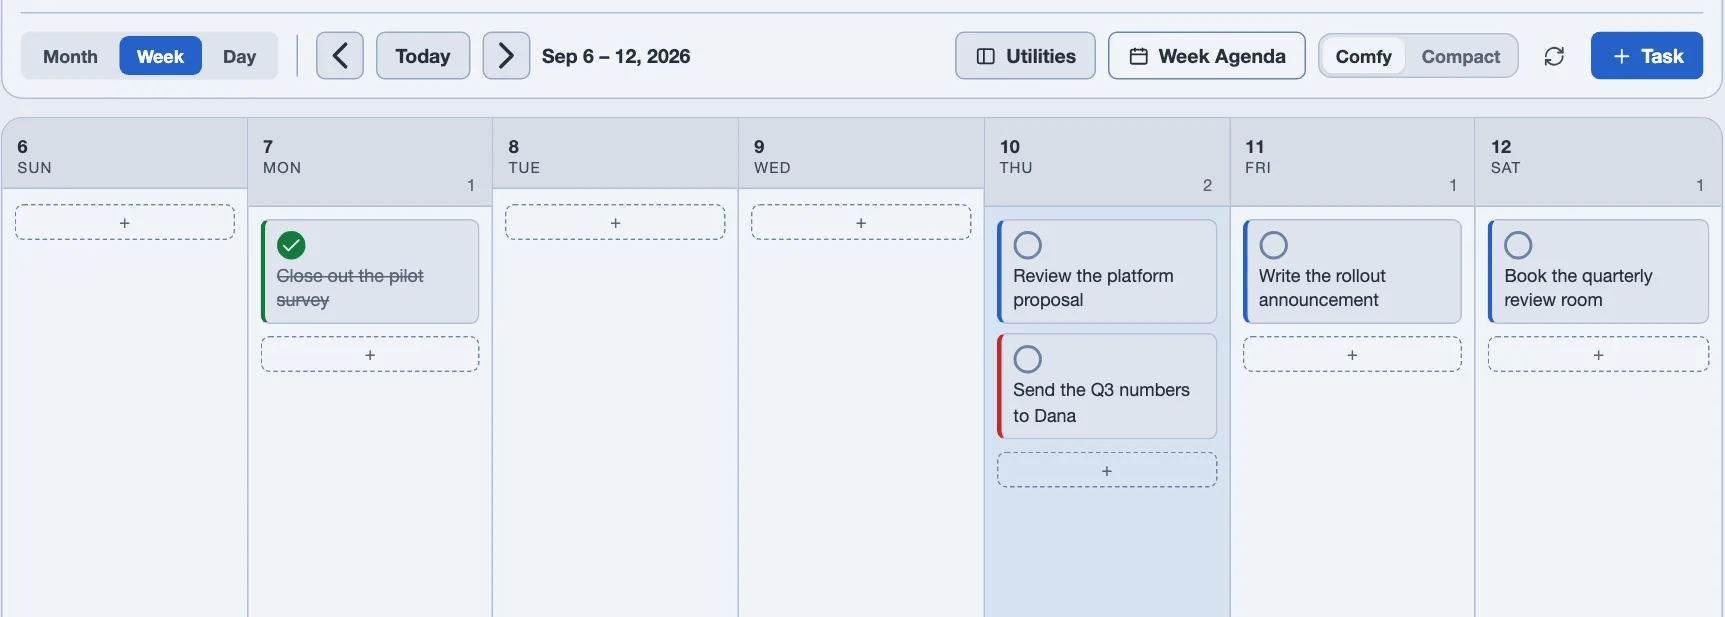Go to the previous week arrow

pyautogui.click(x=340, y=56)
